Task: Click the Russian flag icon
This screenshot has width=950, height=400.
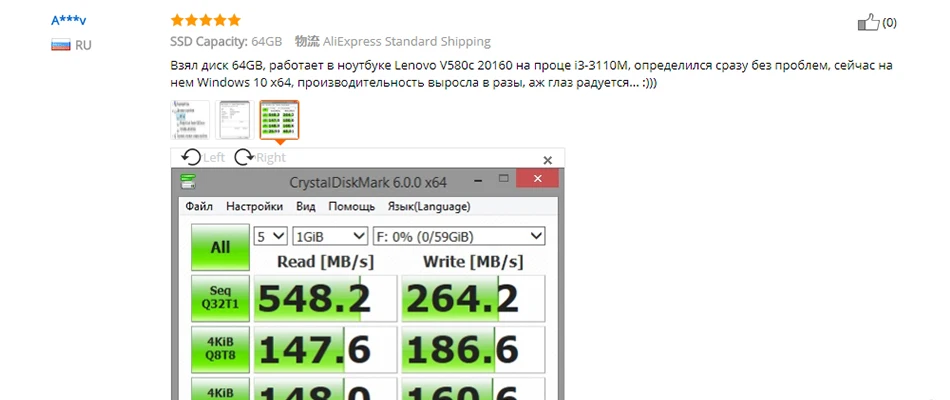Action: [61, 45]
